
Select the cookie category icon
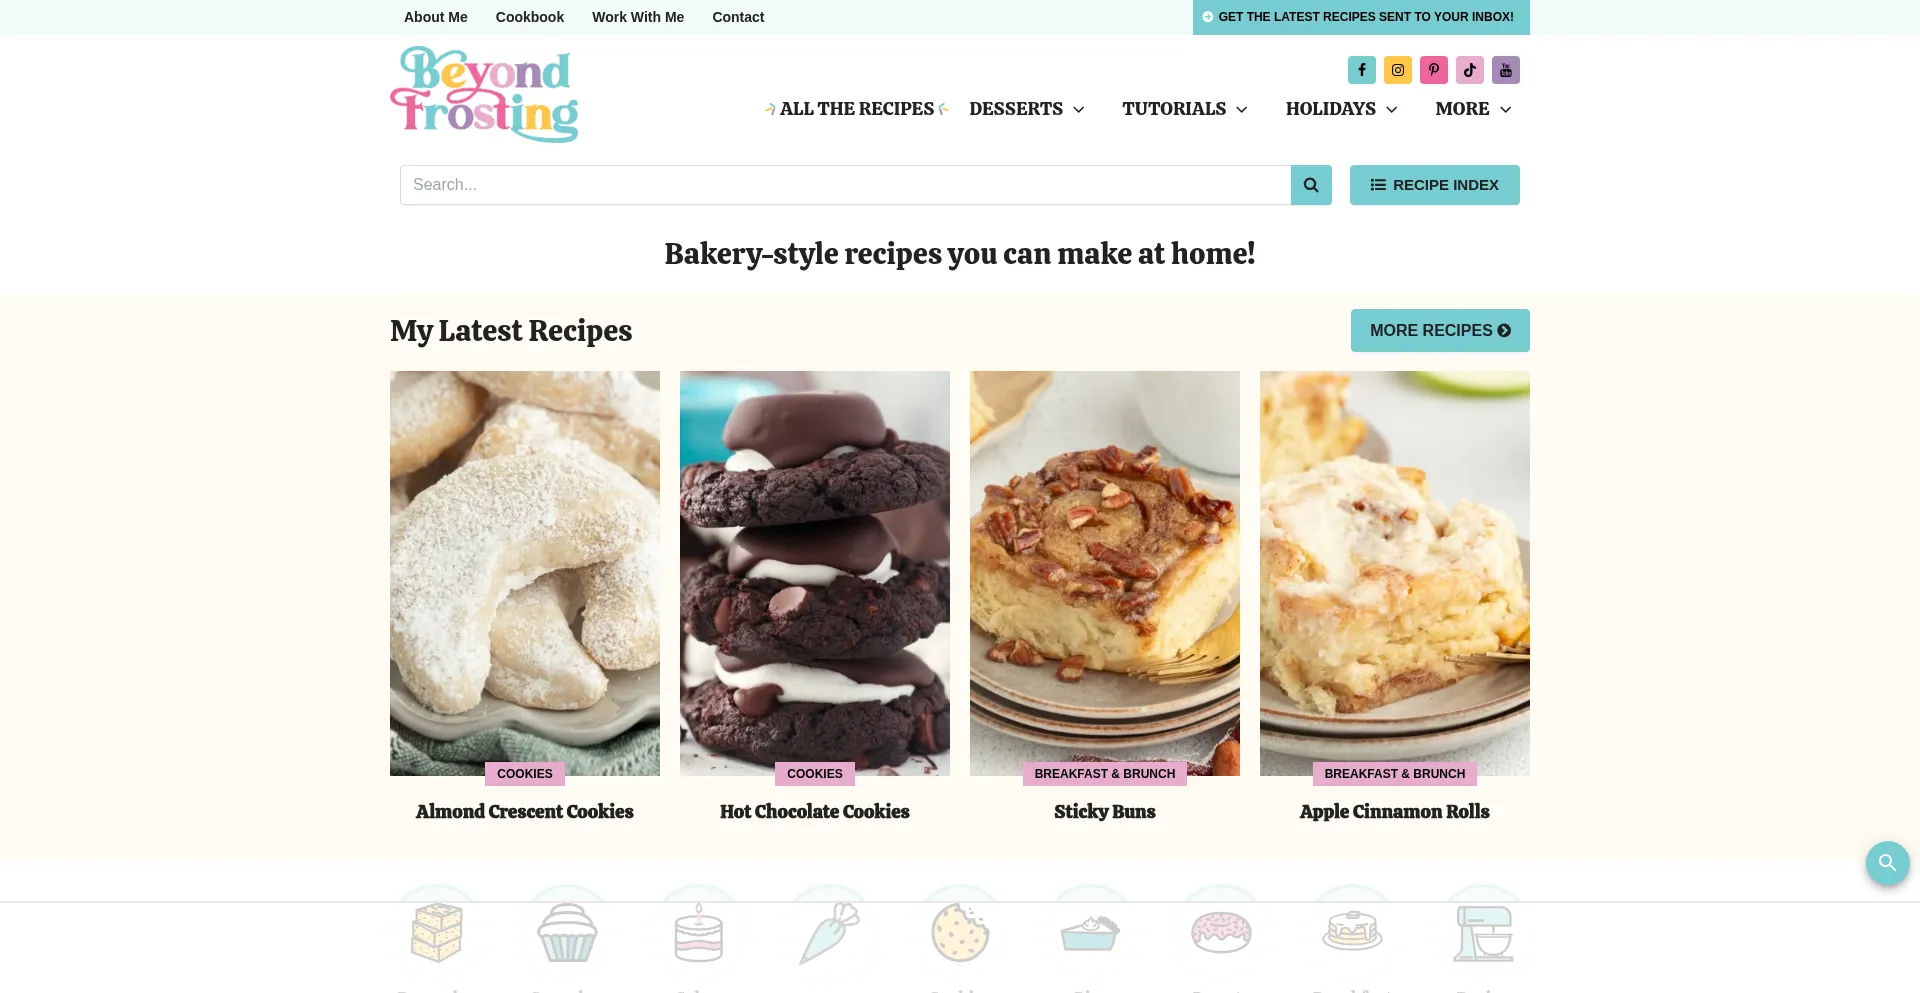(960, 932)
